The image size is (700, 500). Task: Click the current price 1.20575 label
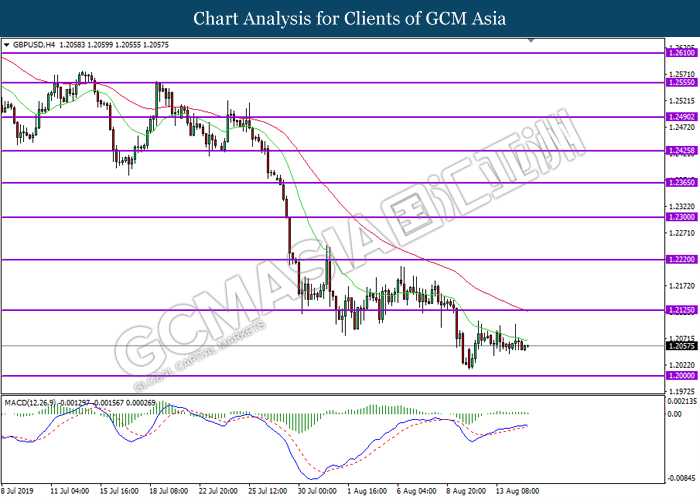[x=681, y=346]
